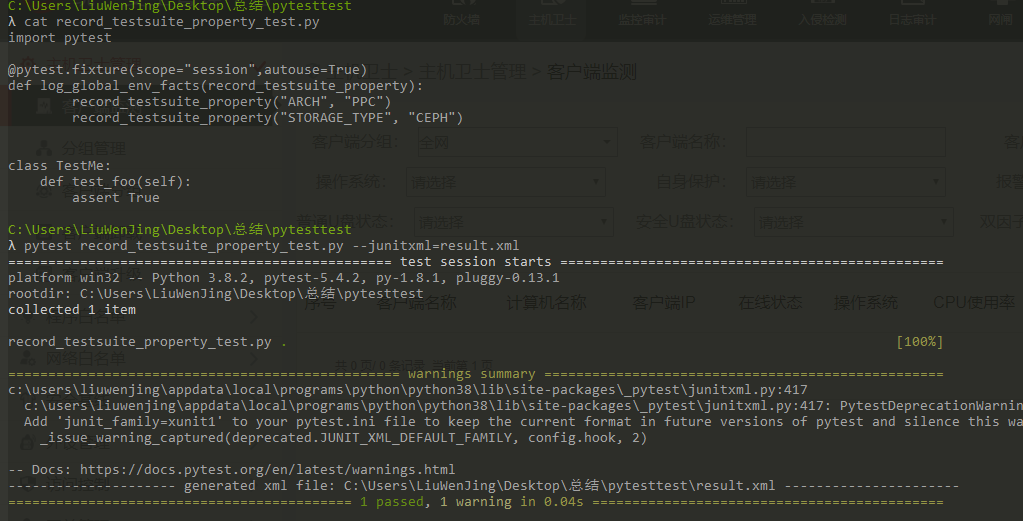Open 网络白名单 in background sidebar
Screen dimensions: 1023x521
click(85, 358)
